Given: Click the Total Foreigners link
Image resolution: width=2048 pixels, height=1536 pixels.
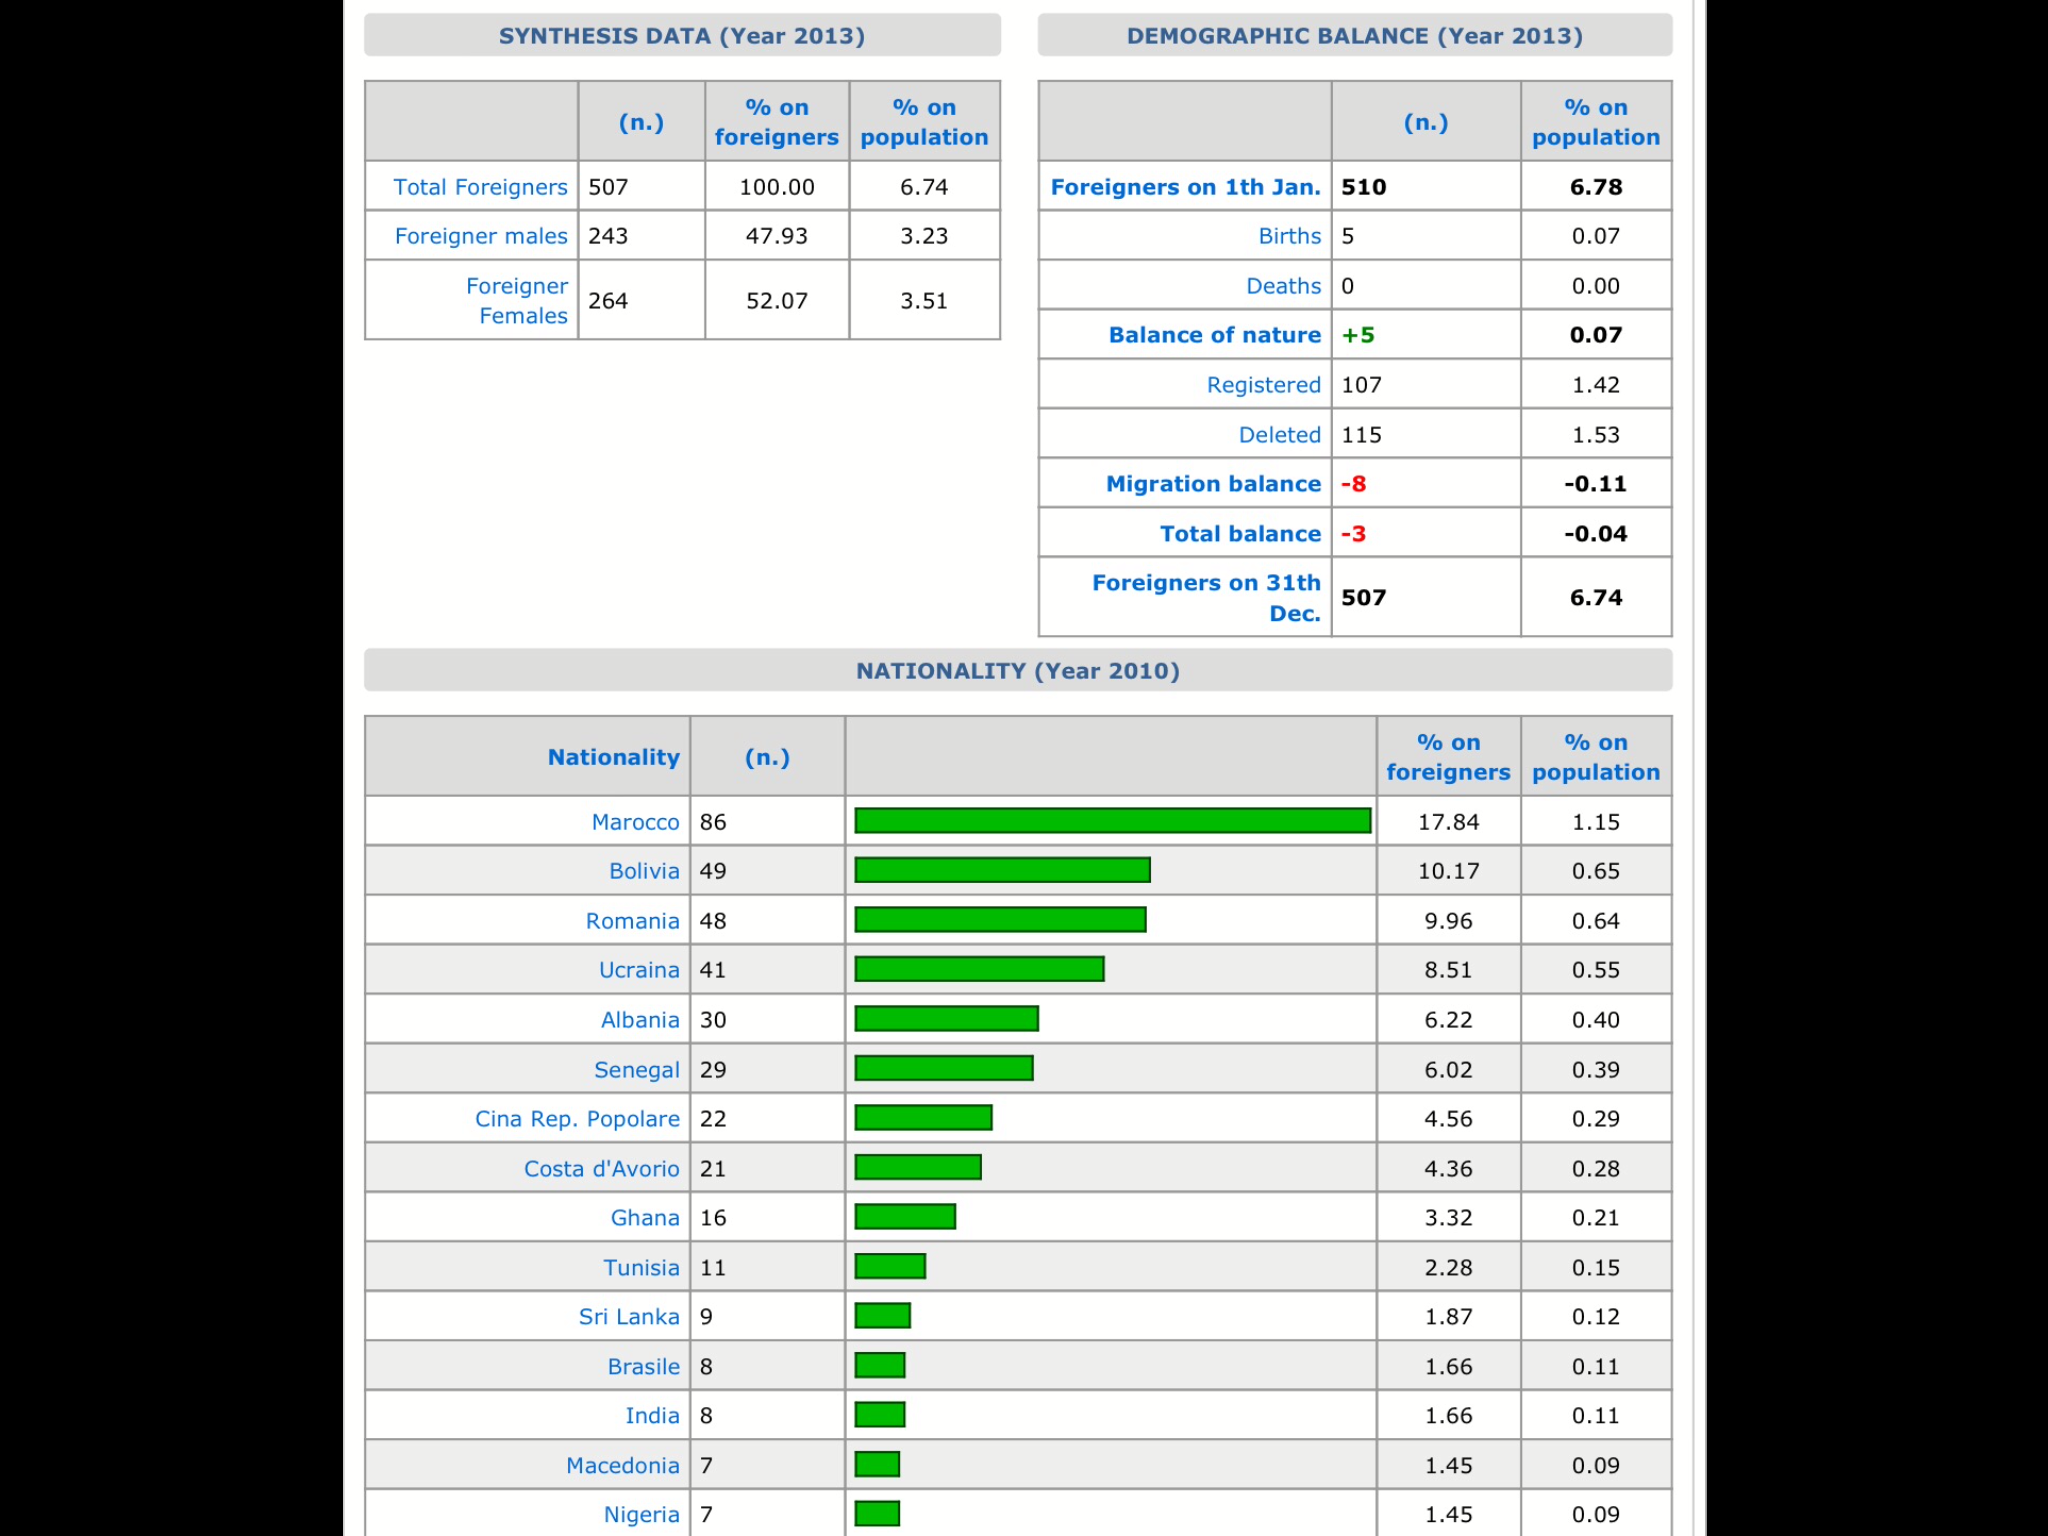Looking at the screenshot, I should click(480, 187).
